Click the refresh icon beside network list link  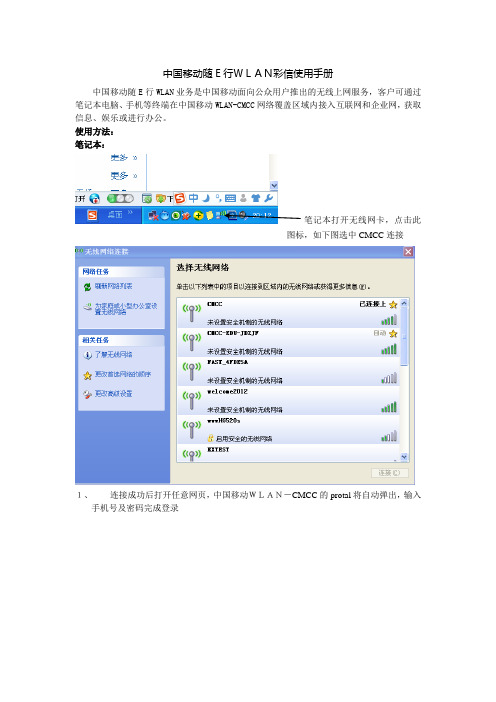[87, 287]
